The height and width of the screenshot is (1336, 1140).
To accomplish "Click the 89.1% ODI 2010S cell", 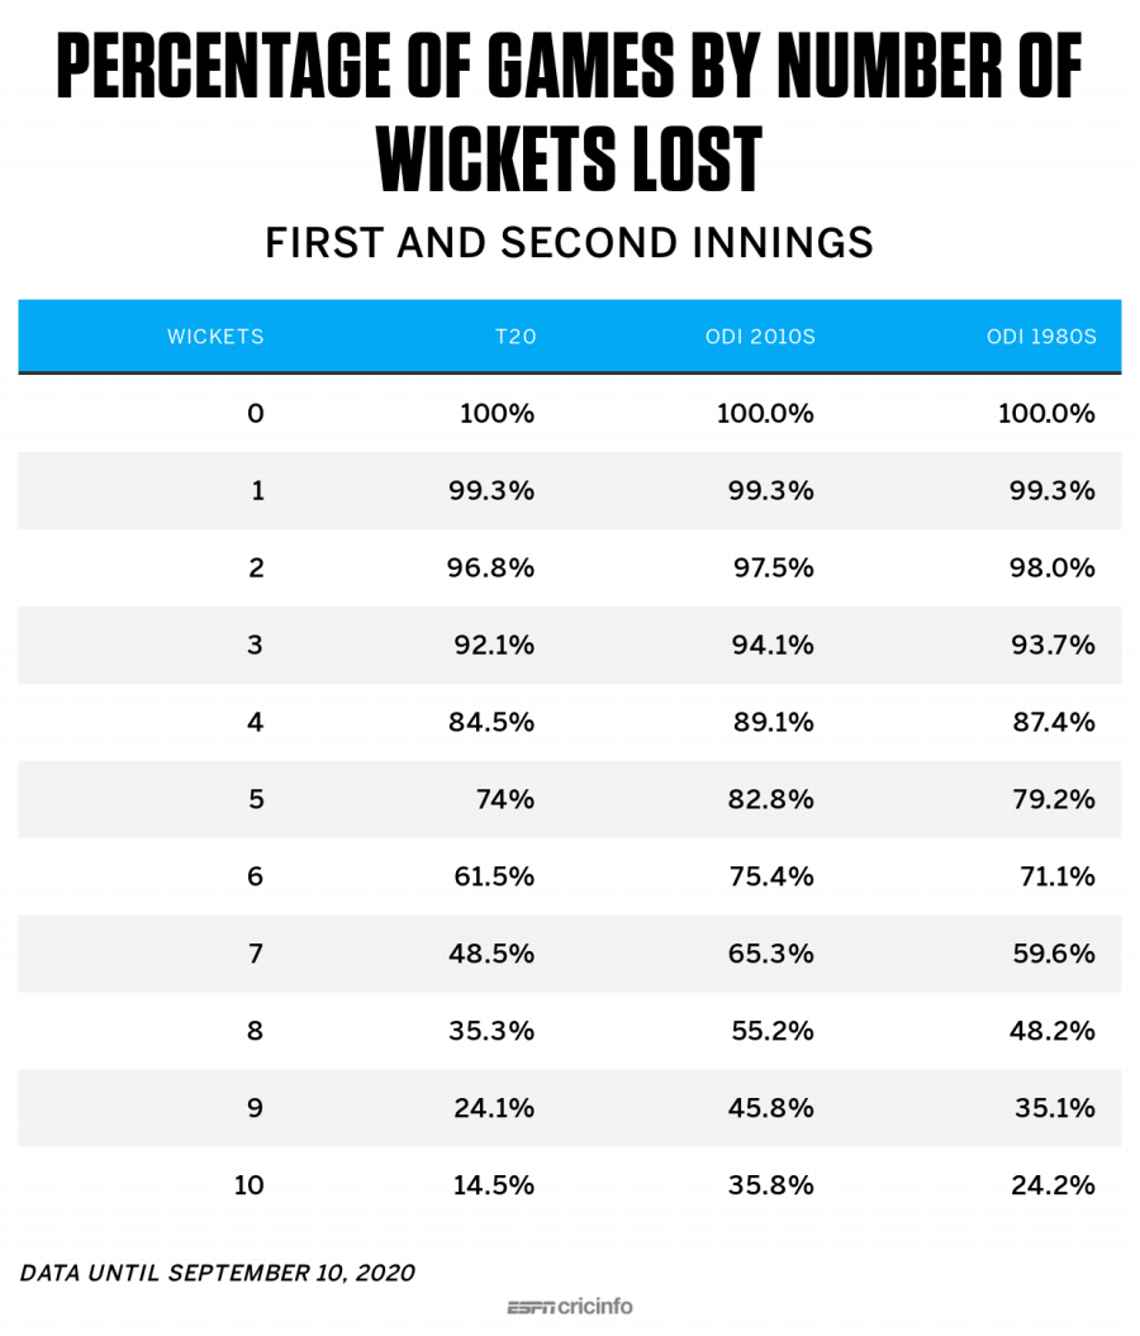I will [773, 722].
